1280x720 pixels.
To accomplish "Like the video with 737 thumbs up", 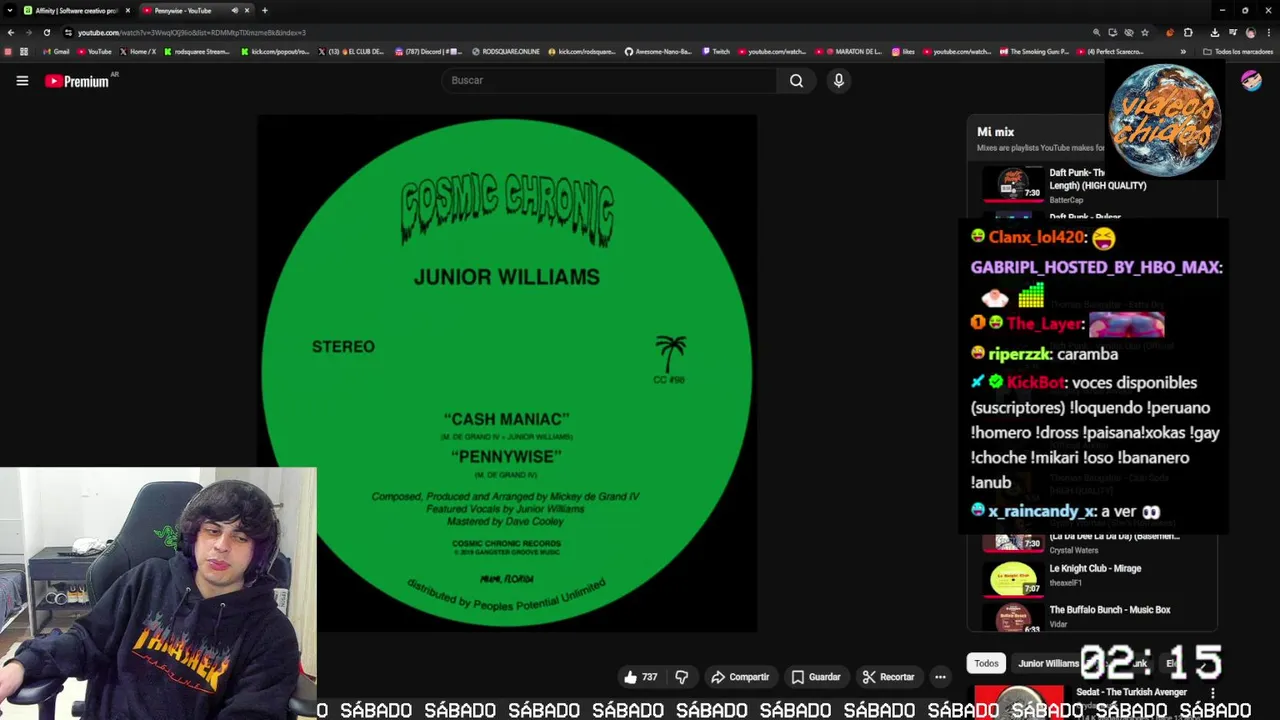I will click(640, 677).
